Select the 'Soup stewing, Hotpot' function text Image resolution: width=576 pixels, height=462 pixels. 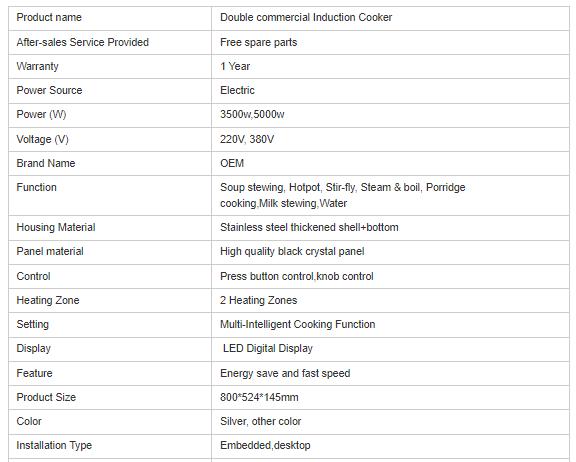click(x=270, y=187)
